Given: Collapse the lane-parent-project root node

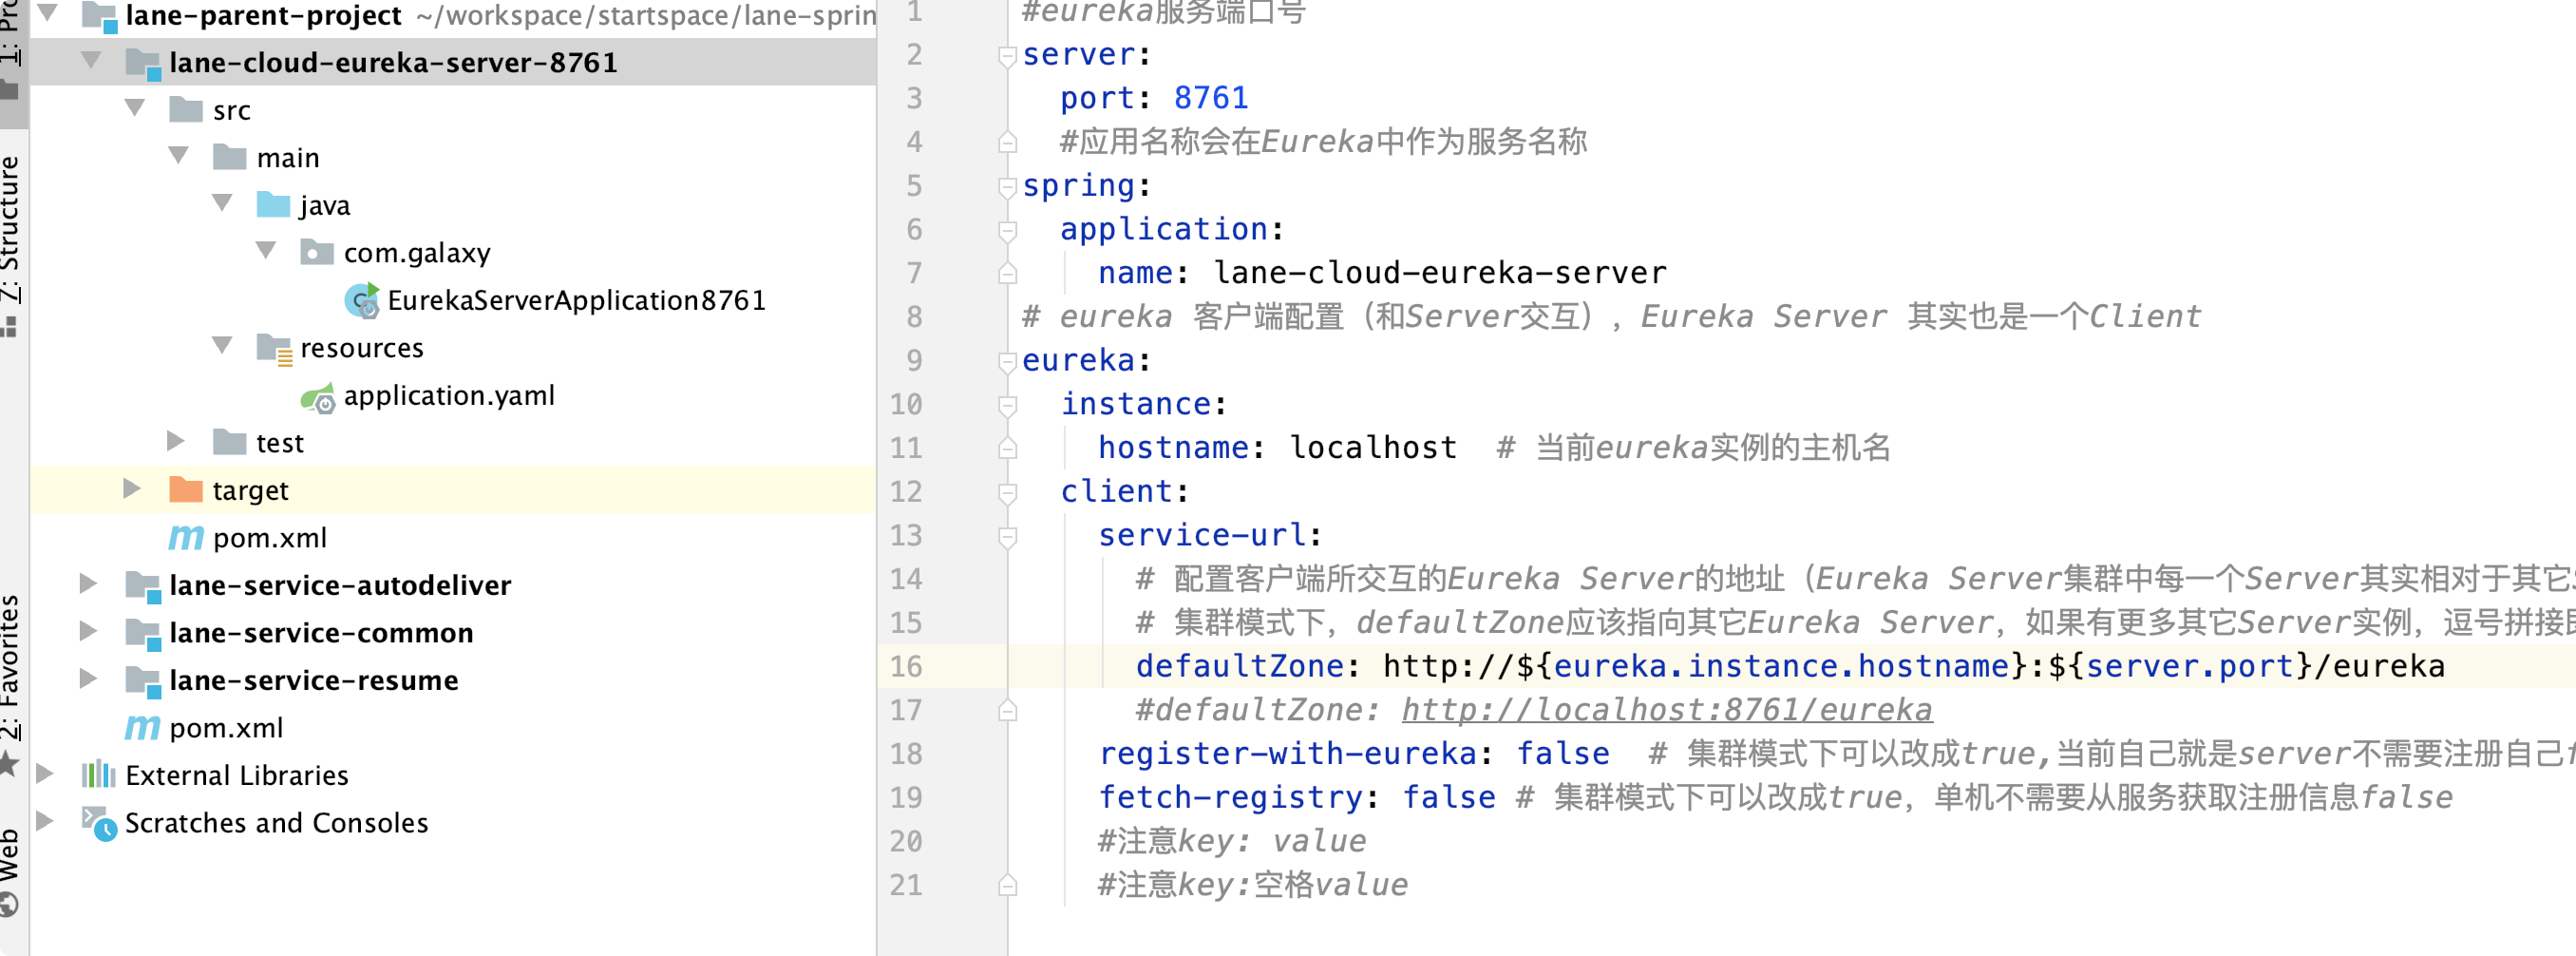Looking at the screenshot, I should click(47, 14).
